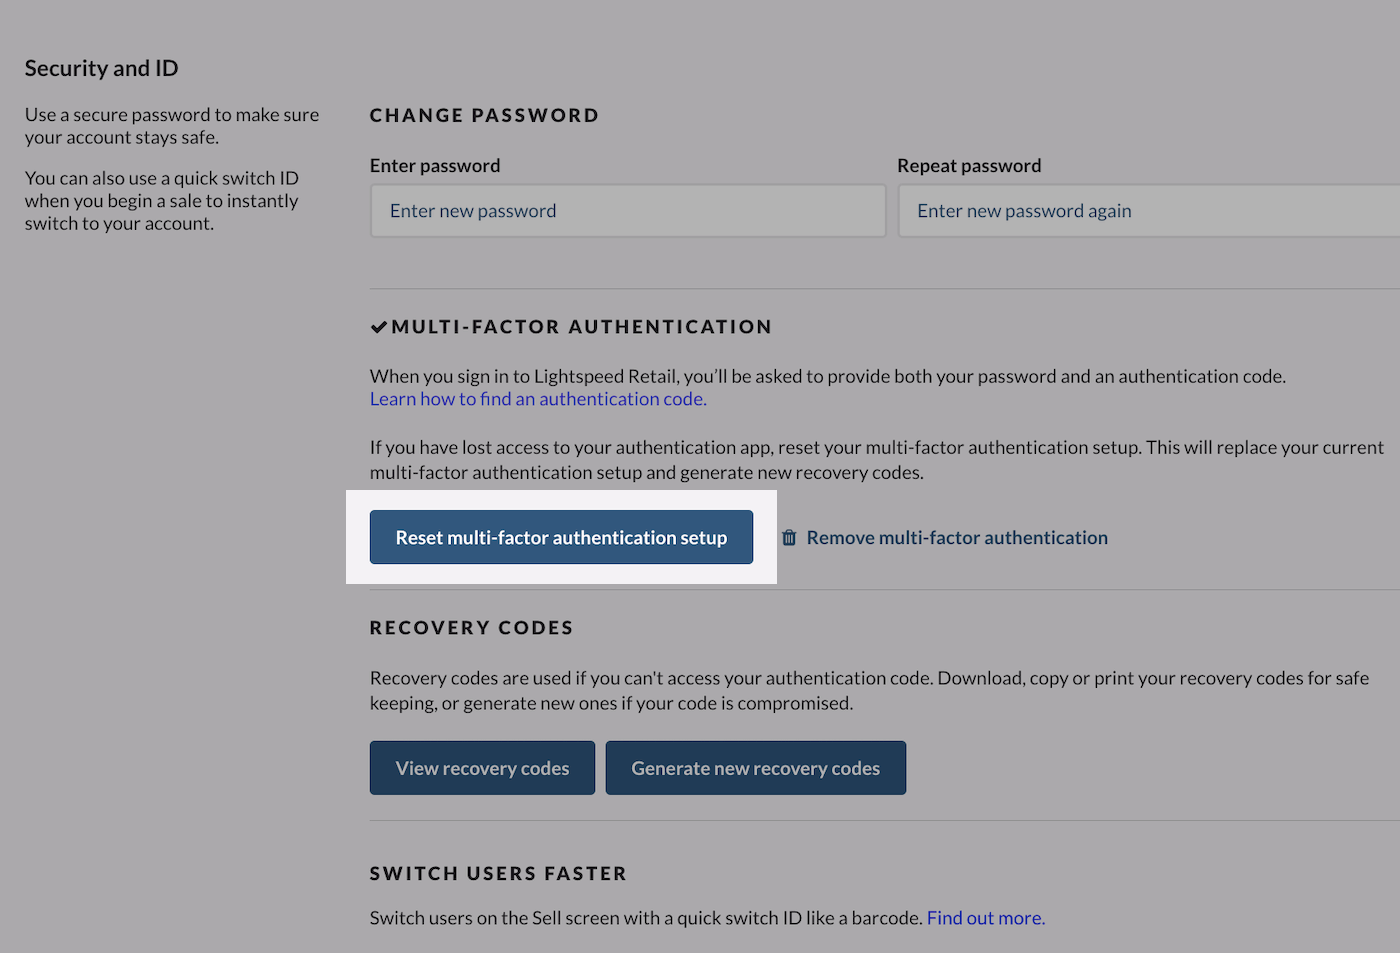Click the RECOVERY CODES section heading

pyautogui.click(x=471, y=628)
